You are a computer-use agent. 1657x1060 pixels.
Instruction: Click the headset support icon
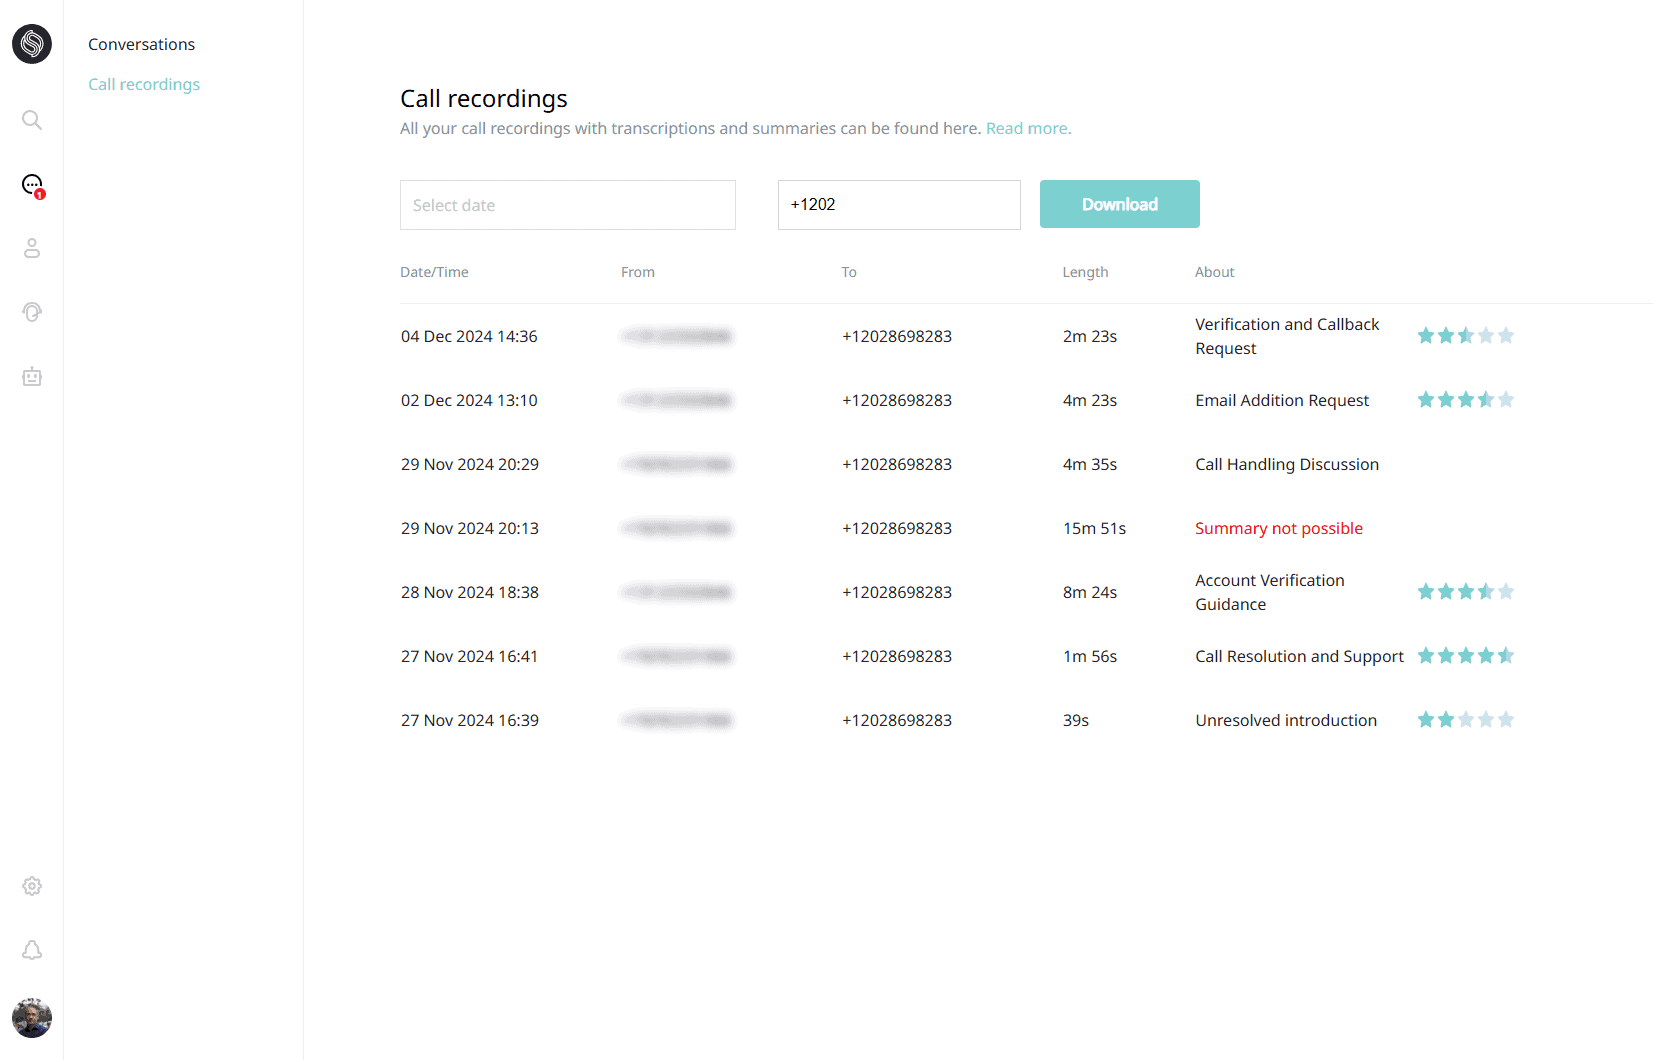tap(32, 312)
